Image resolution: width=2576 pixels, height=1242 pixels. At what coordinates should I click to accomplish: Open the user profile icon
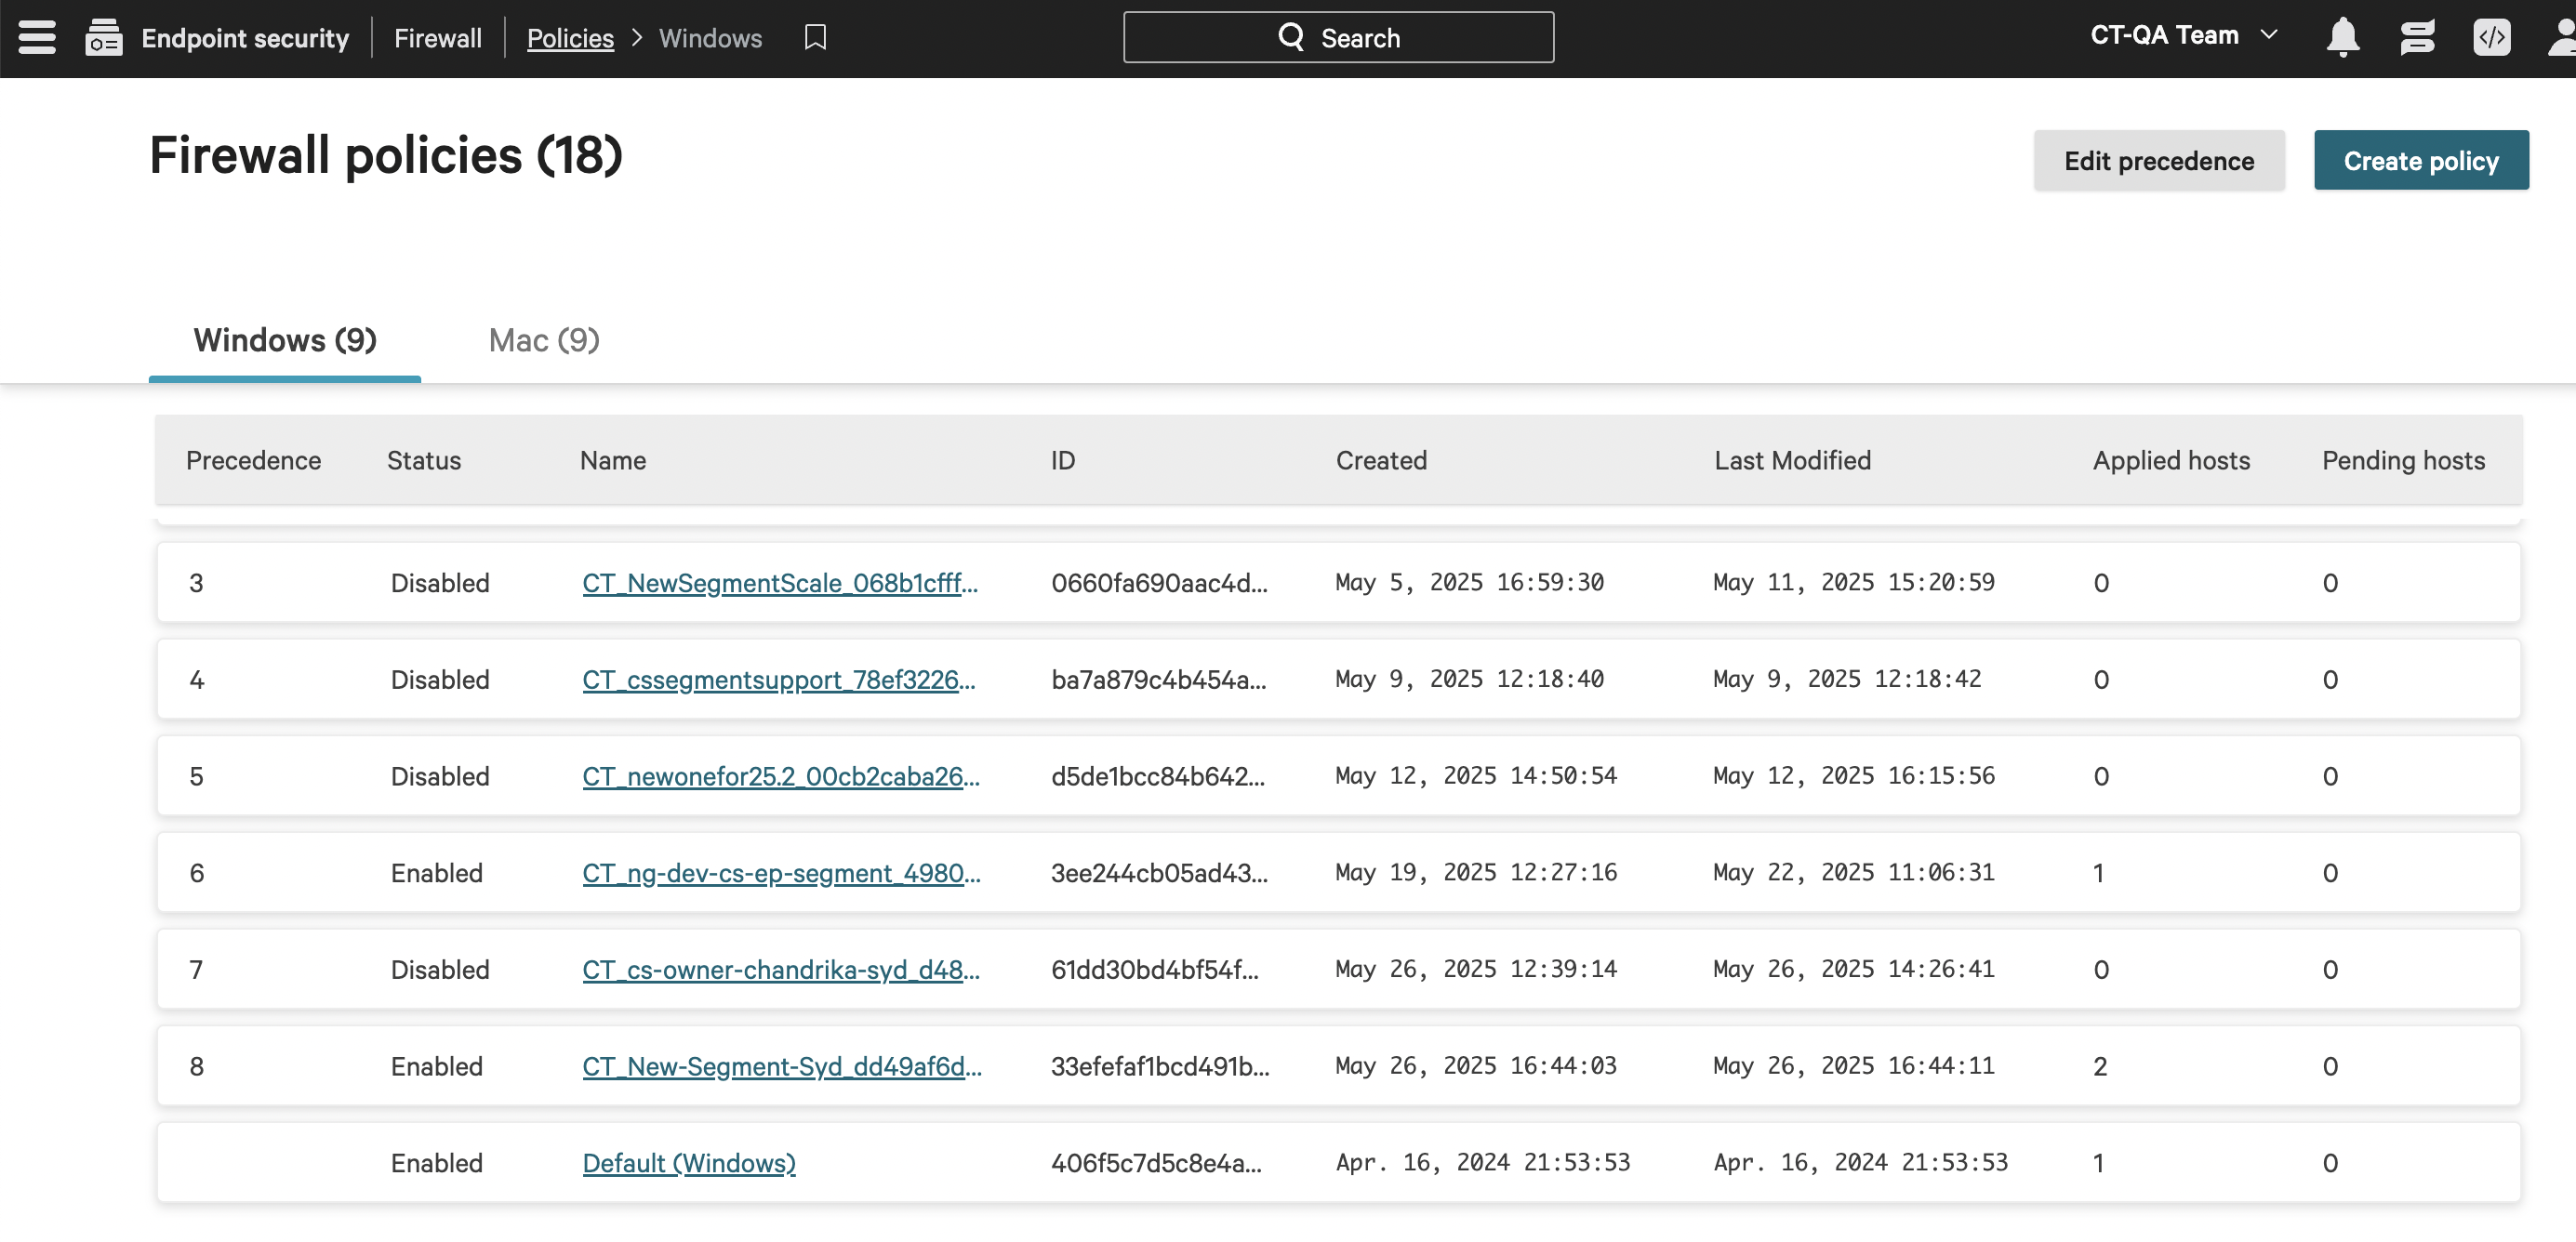tap(2562, 37)
